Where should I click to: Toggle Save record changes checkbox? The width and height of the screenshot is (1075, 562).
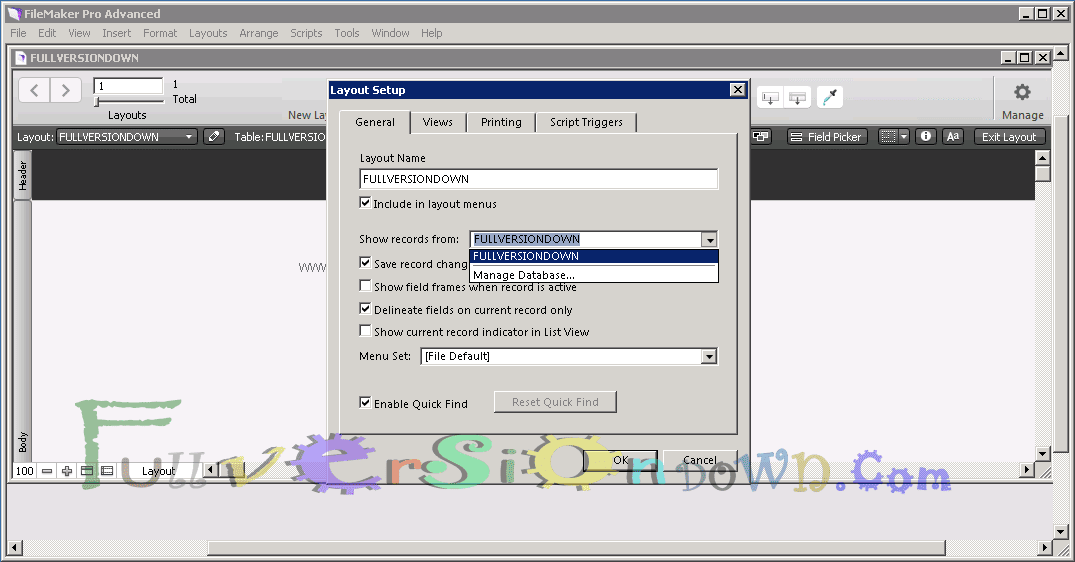(365, 262)
